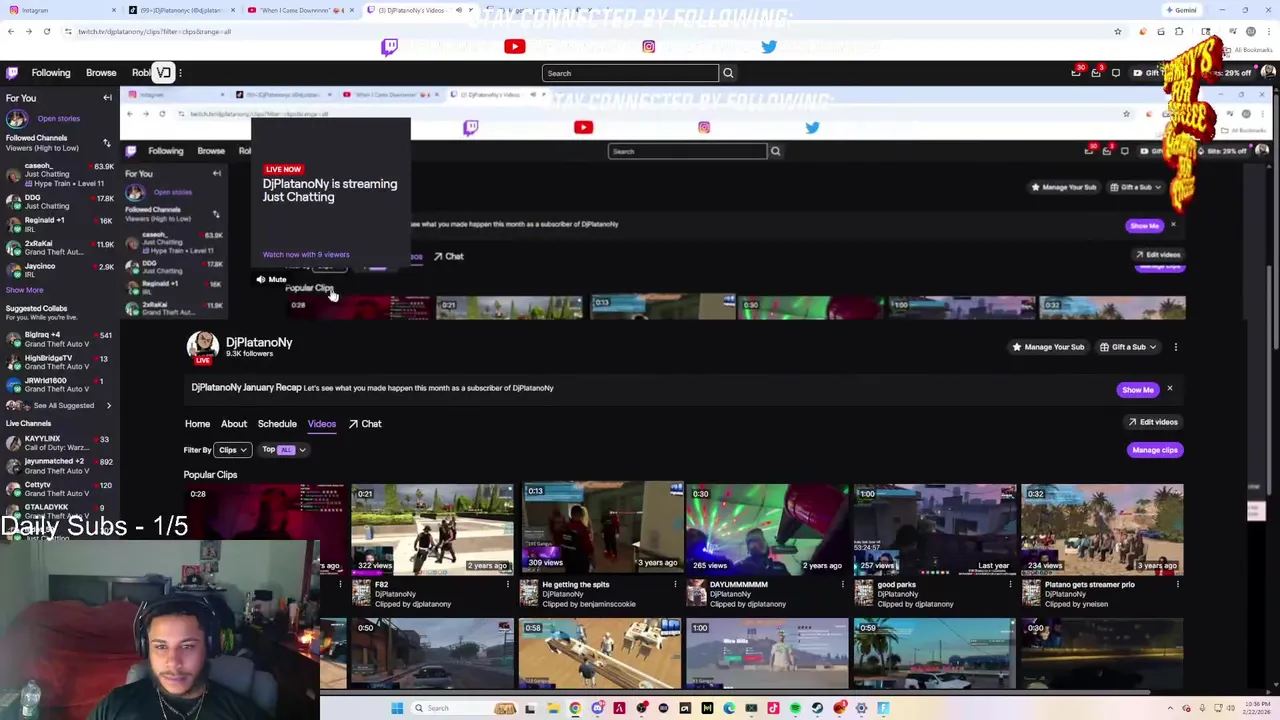Open 2xRaKai channel in sidebar
This screenshot has height=720, width=1280.
[59, 248]
